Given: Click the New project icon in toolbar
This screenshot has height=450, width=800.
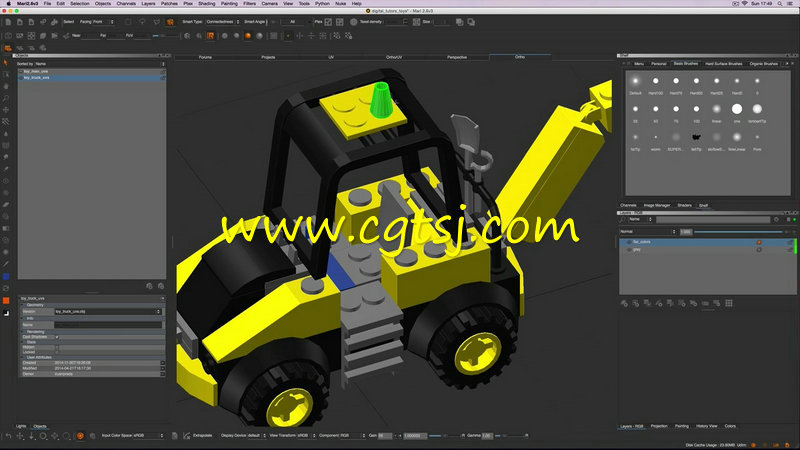Looking at the screenshot, I should (x=8, y=22).
